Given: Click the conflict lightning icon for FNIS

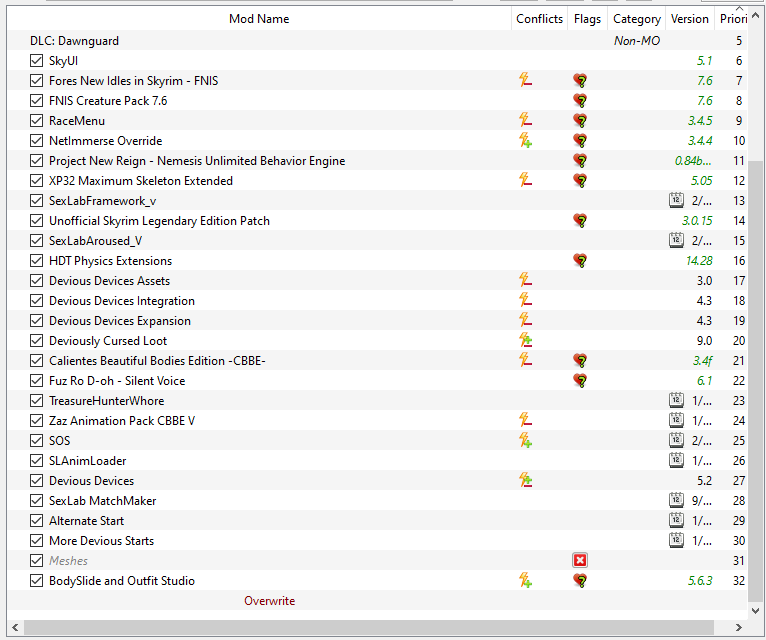Looking at the screenshot, I should tap(525, 80).
